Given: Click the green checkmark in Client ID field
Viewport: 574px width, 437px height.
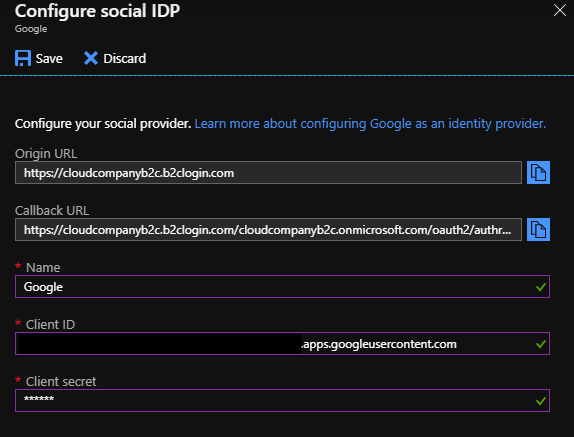Looking at the screenshot, I should [x=541, y=344].
